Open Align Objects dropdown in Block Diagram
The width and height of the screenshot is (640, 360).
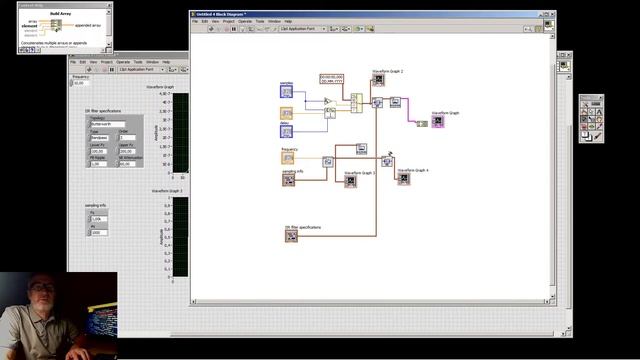pyautogui.click(x=334, y=29)
